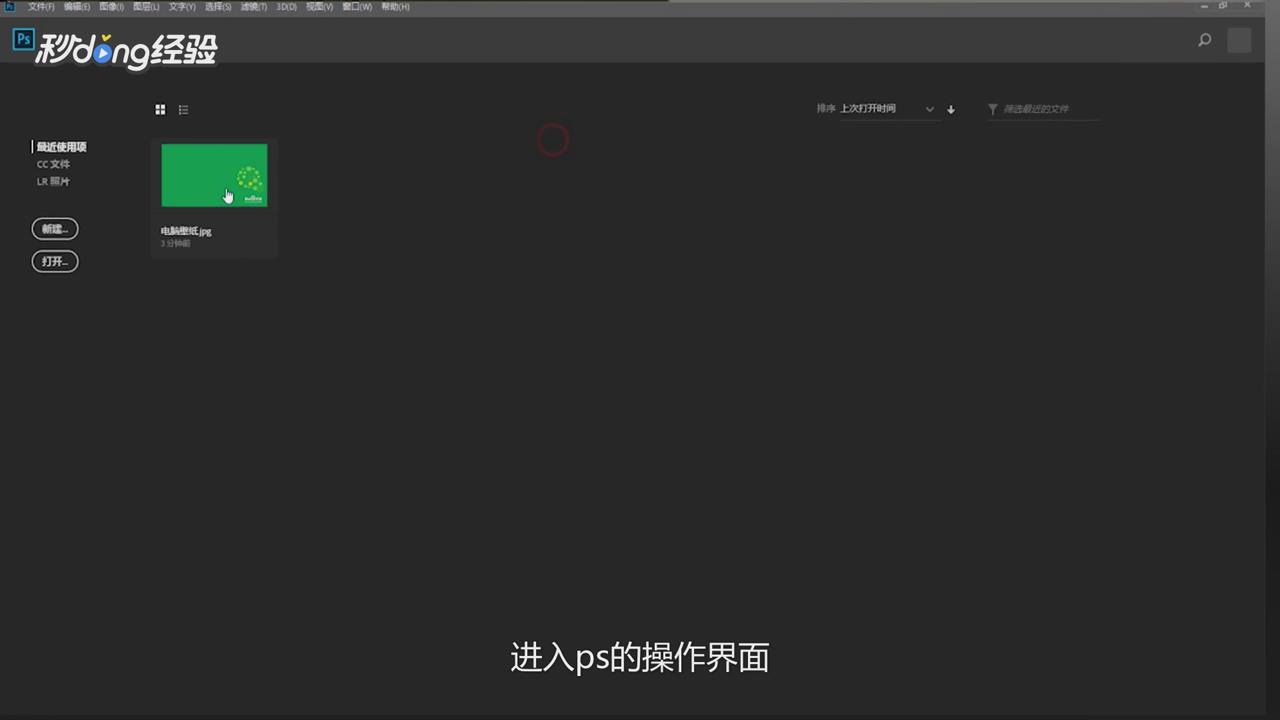Screen dimensions: 1280x720
Task: Open the 文字(Y) menu
Action: pos(182,7)
